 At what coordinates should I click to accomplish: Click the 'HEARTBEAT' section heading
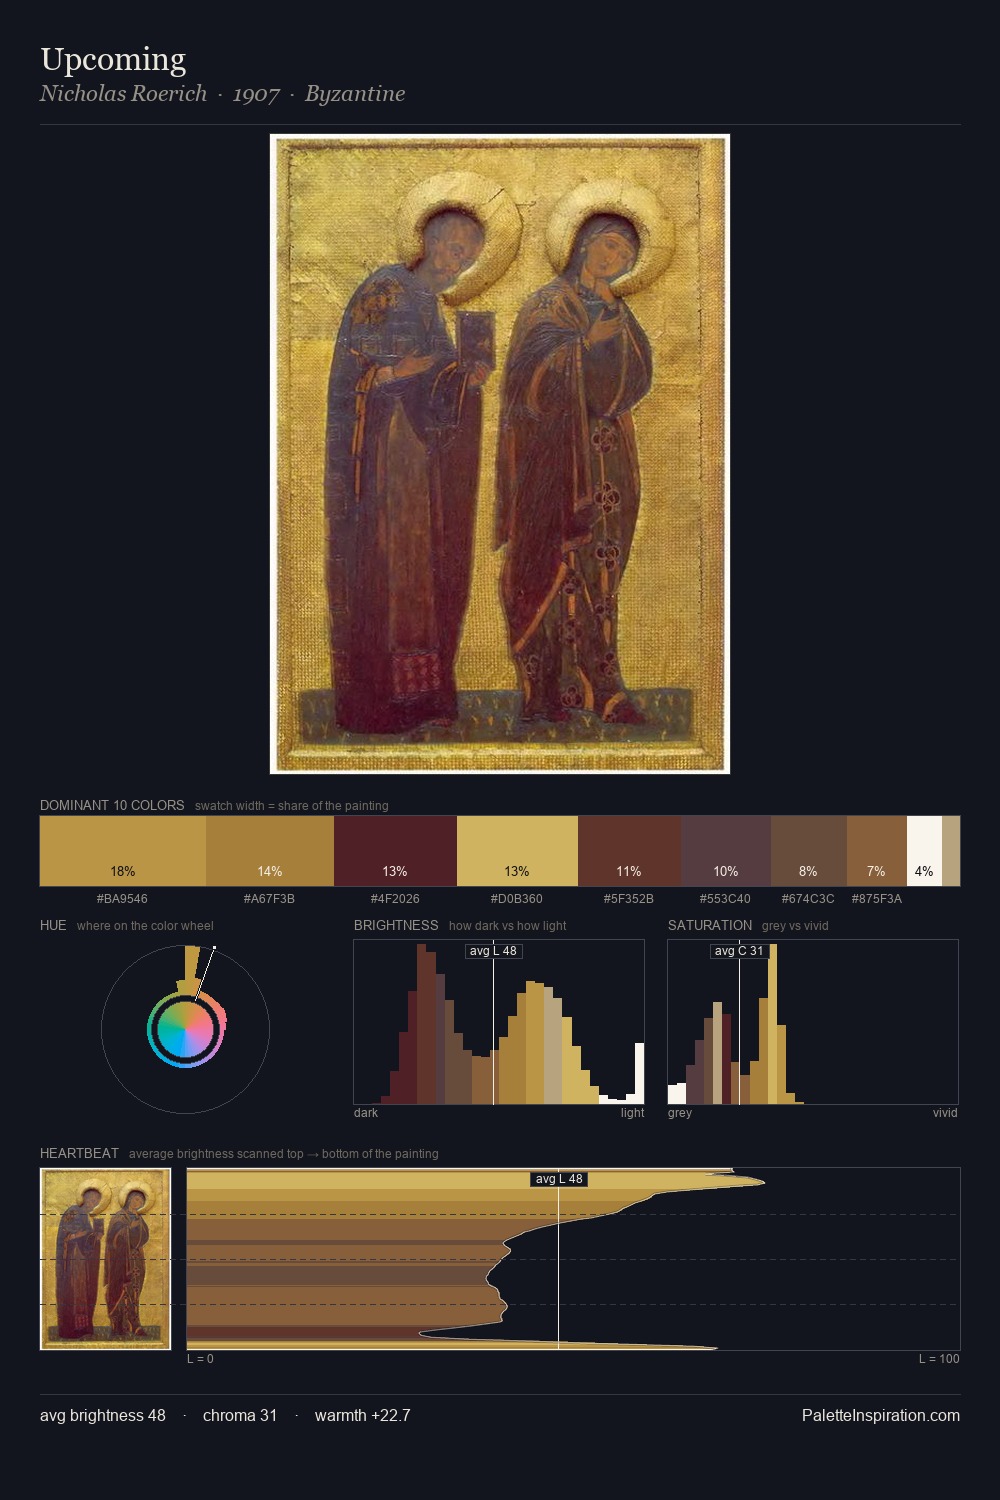click(x=79, y=1153)
